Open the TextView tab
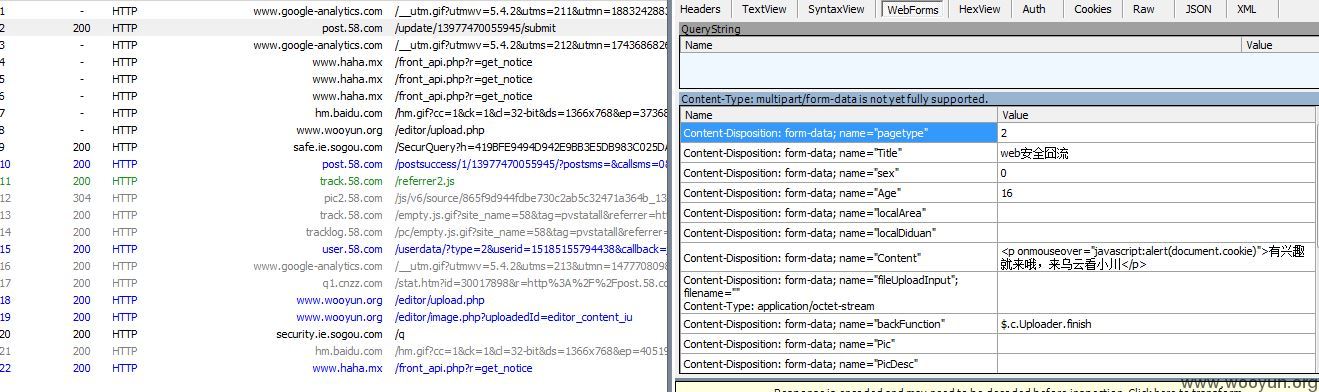This screenshot has height=392, width=1319. point(764,9)
